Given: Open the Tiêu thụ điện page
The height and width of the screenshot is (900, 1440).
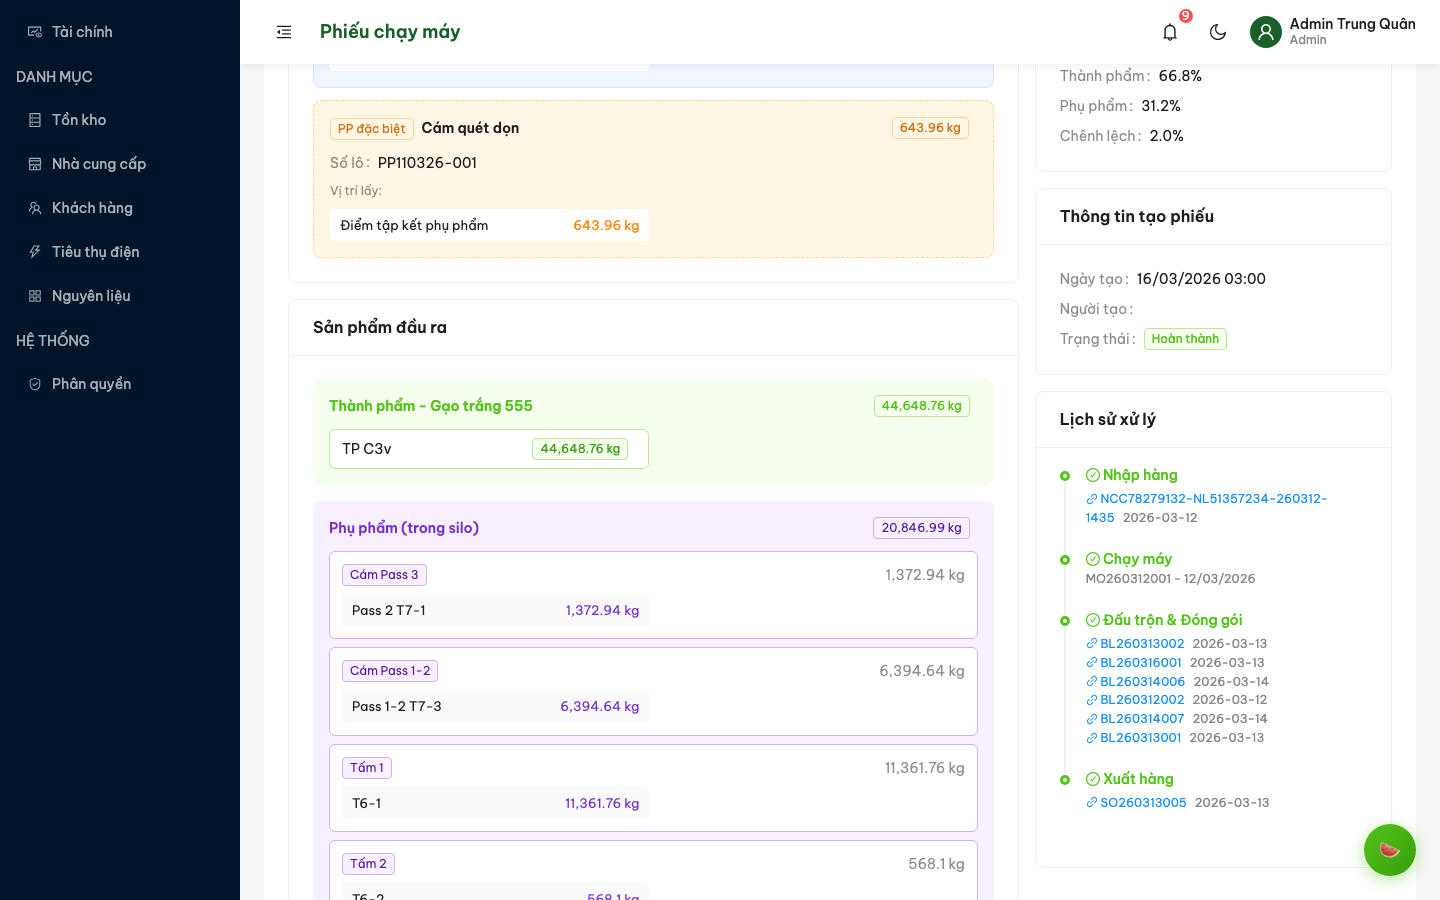Looking at the screenshot, I should click(96, 252).
